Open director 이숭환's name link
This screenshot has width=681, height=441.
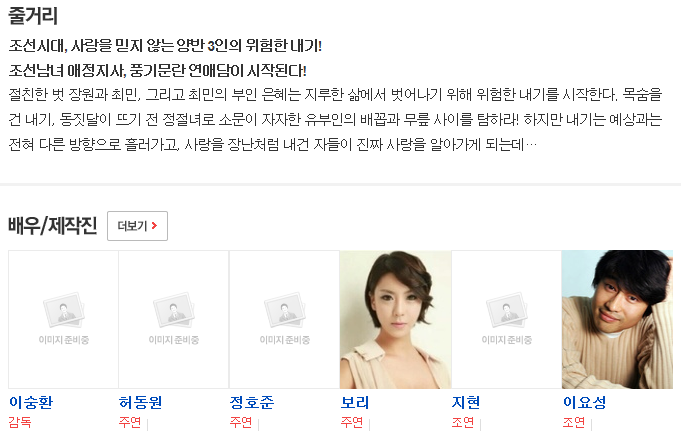31,402
